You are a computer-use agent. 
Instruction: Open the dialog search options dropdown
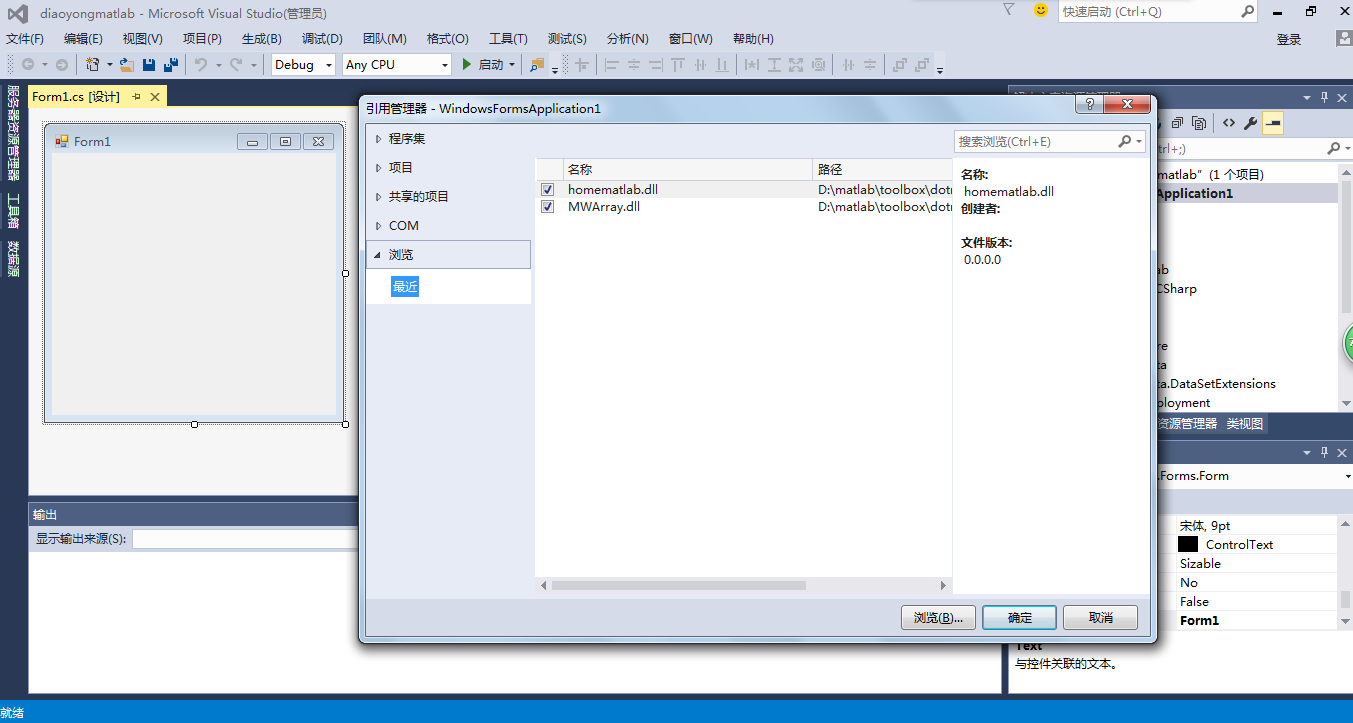1139,142
